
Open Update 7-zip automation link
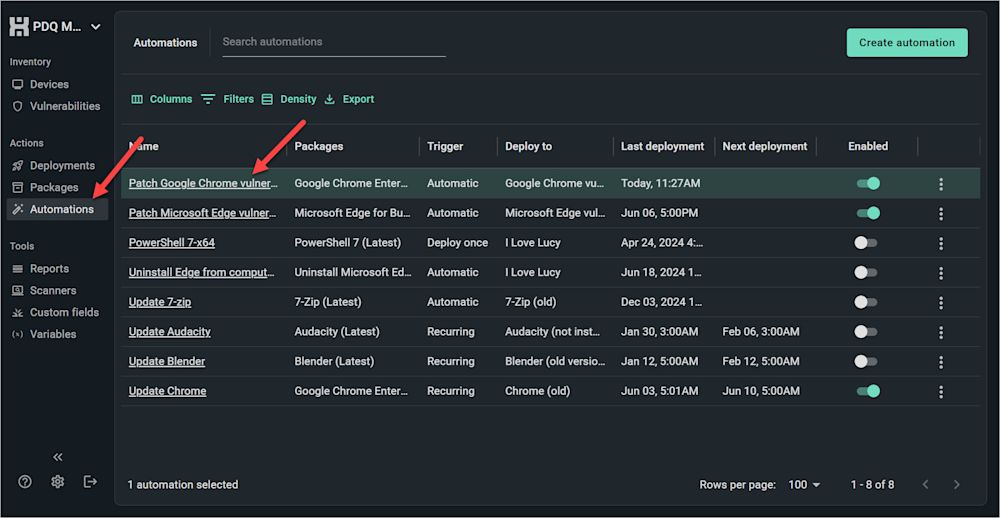pos(160,302)
